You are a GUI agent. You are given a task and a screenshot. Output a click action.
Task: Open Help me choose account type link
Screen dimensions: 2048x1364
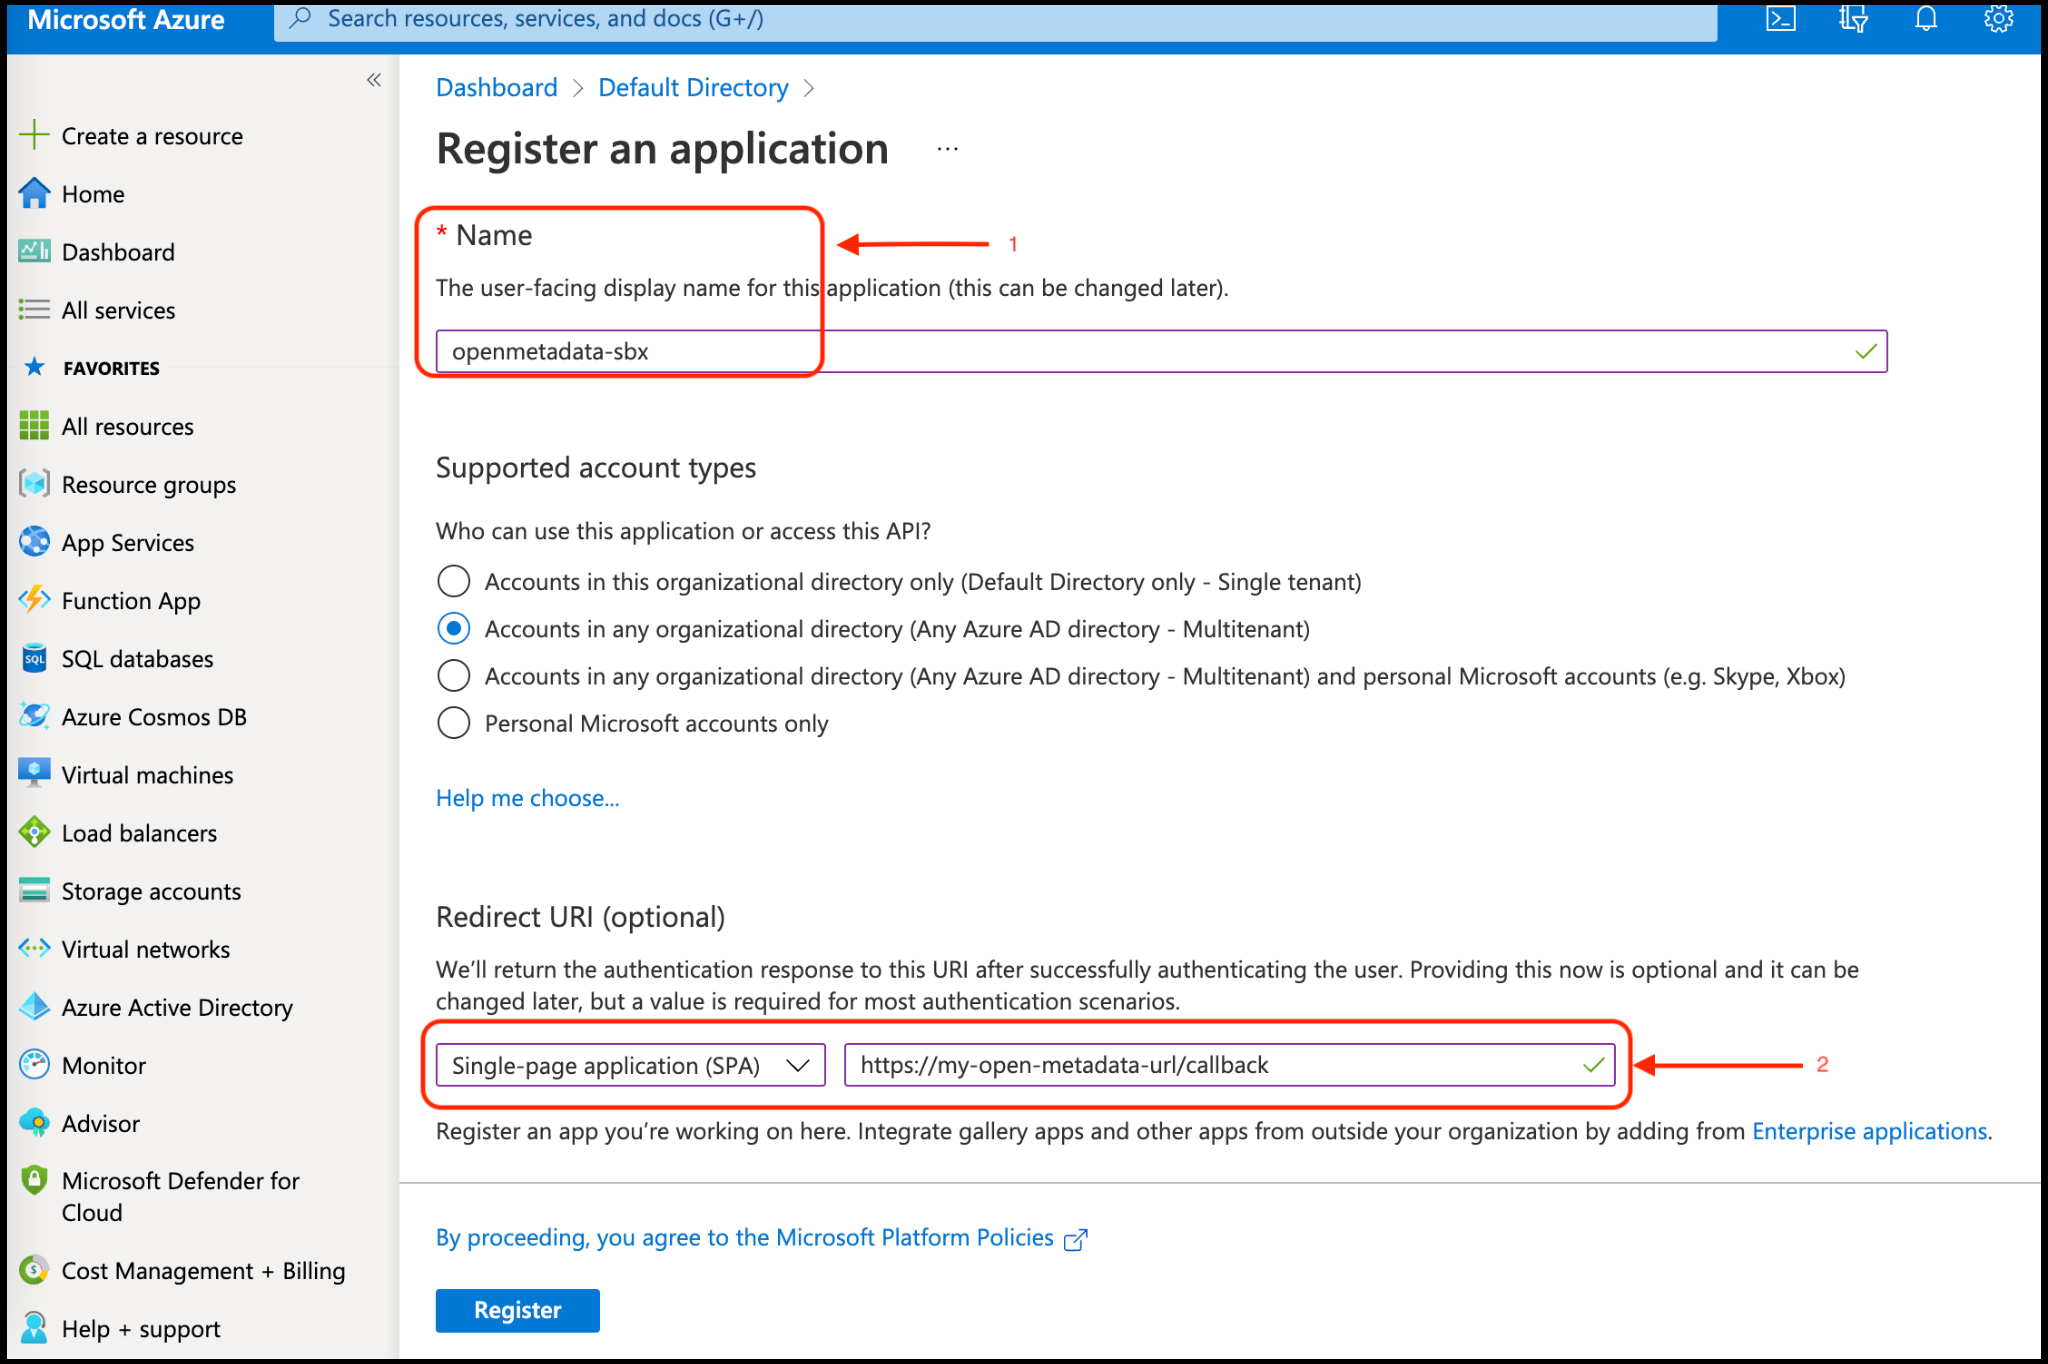[526, 796]
